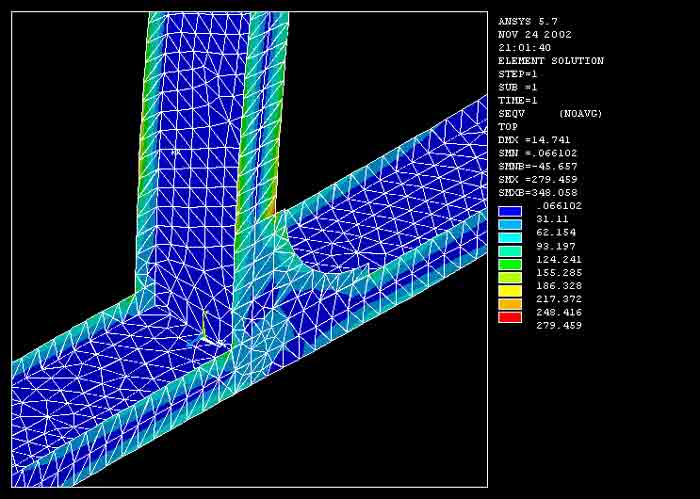Click the 'SMN =.066102' value
Image resolution: width=700 pixels, height=499 pixels.
(x=538, y=153)
